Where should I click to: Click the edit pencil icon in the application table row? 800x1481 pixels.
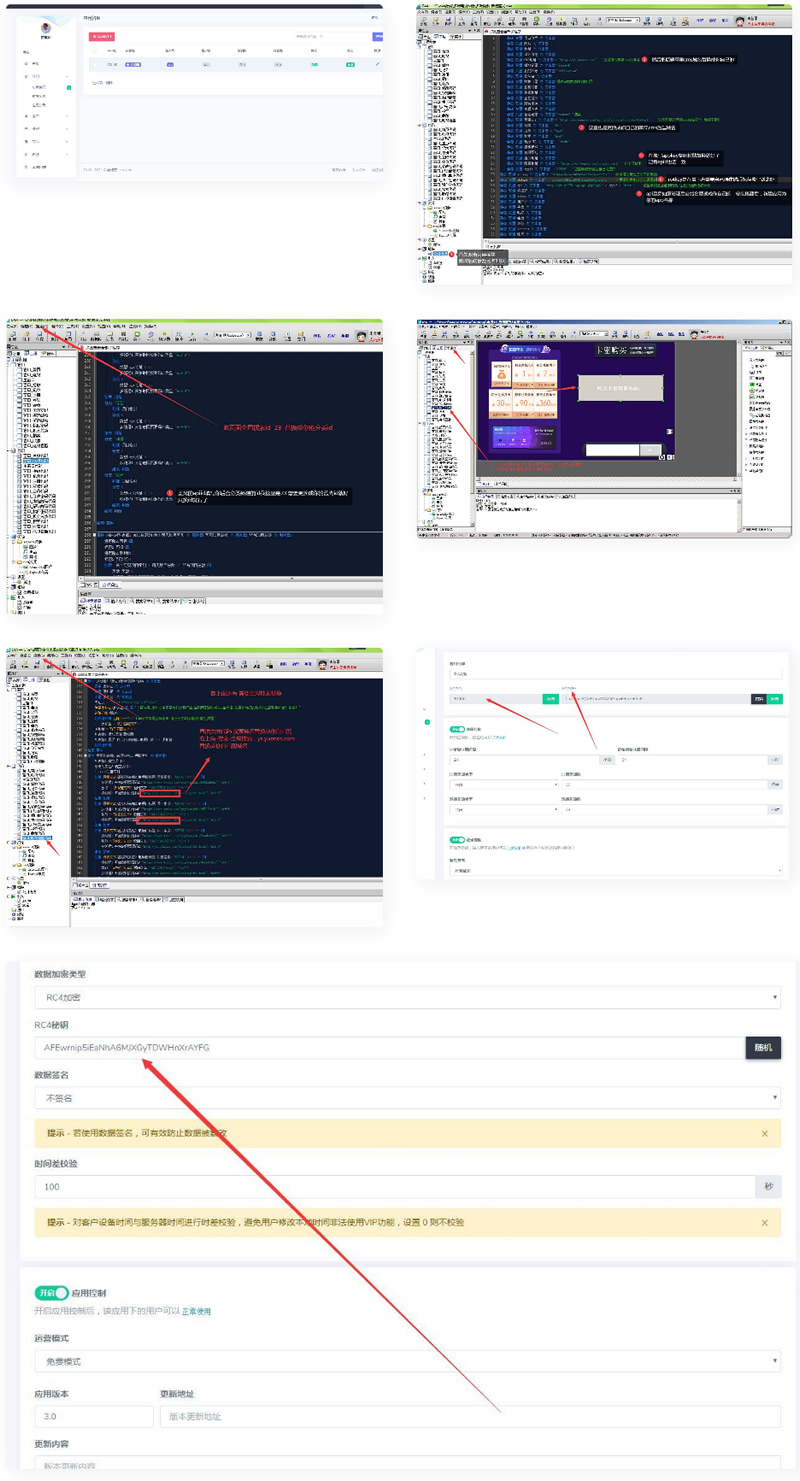379,63
